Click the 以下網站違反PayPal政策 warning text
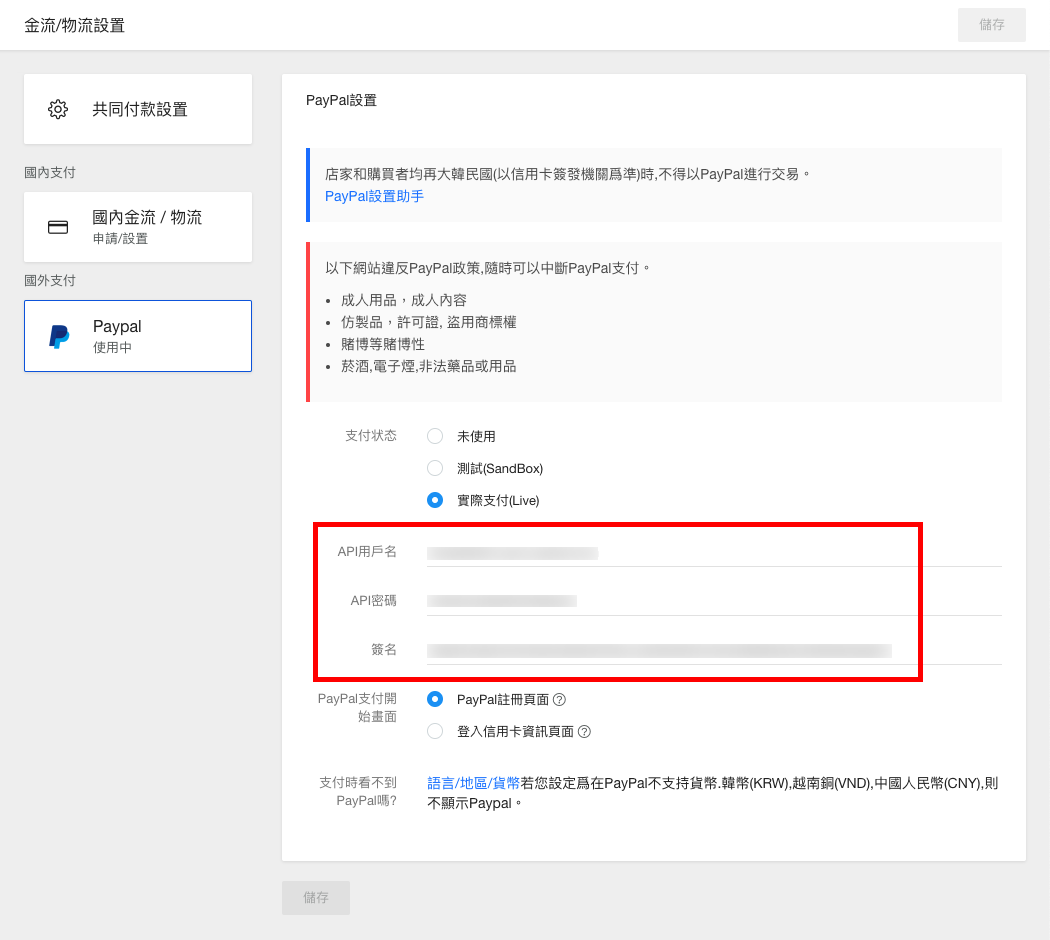 [x=488, y=268]
